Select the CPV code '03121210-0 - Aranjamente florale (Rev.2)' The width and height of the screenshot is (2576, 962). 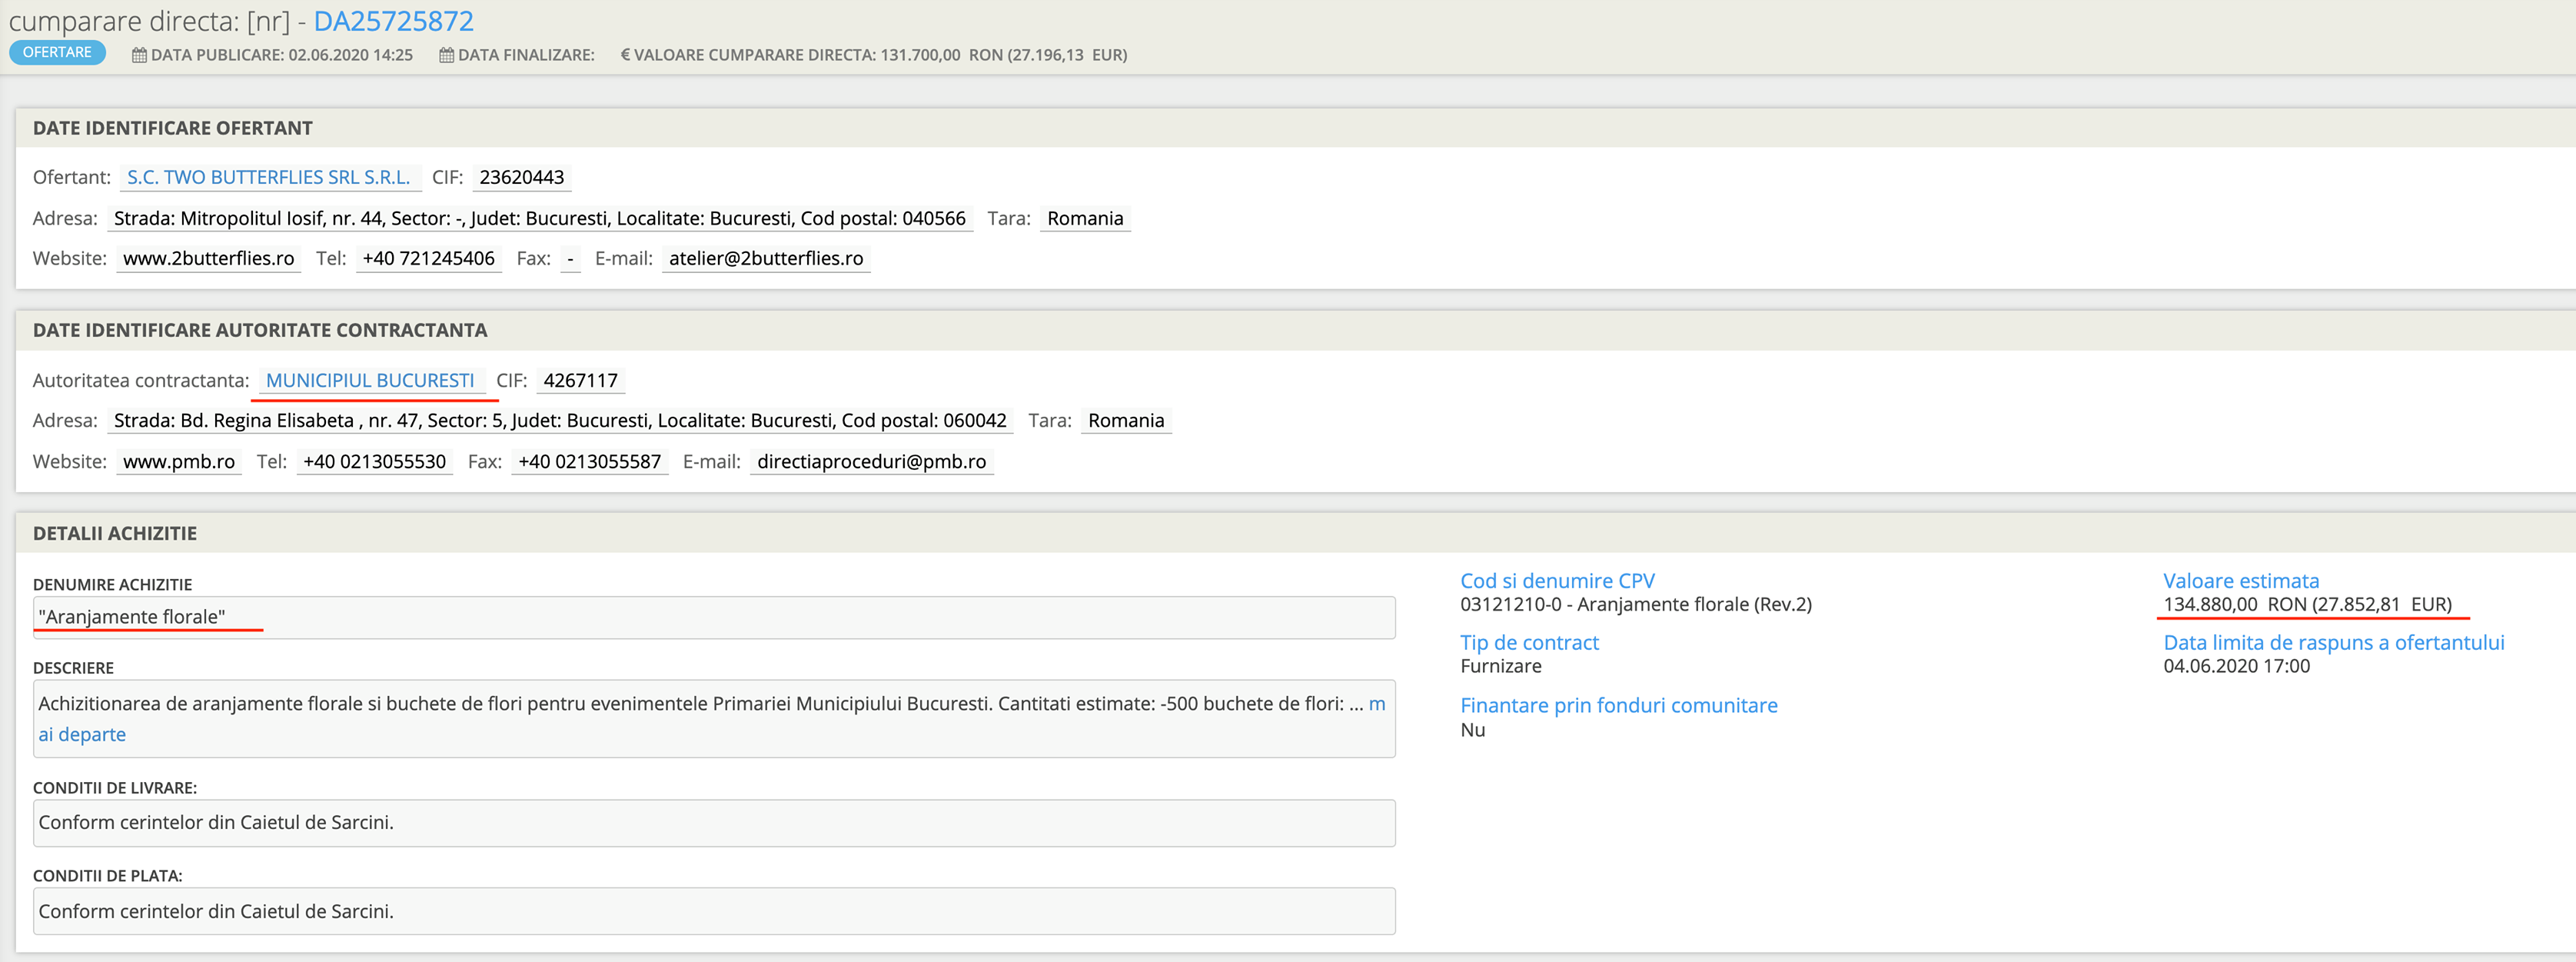(1635, 604)
